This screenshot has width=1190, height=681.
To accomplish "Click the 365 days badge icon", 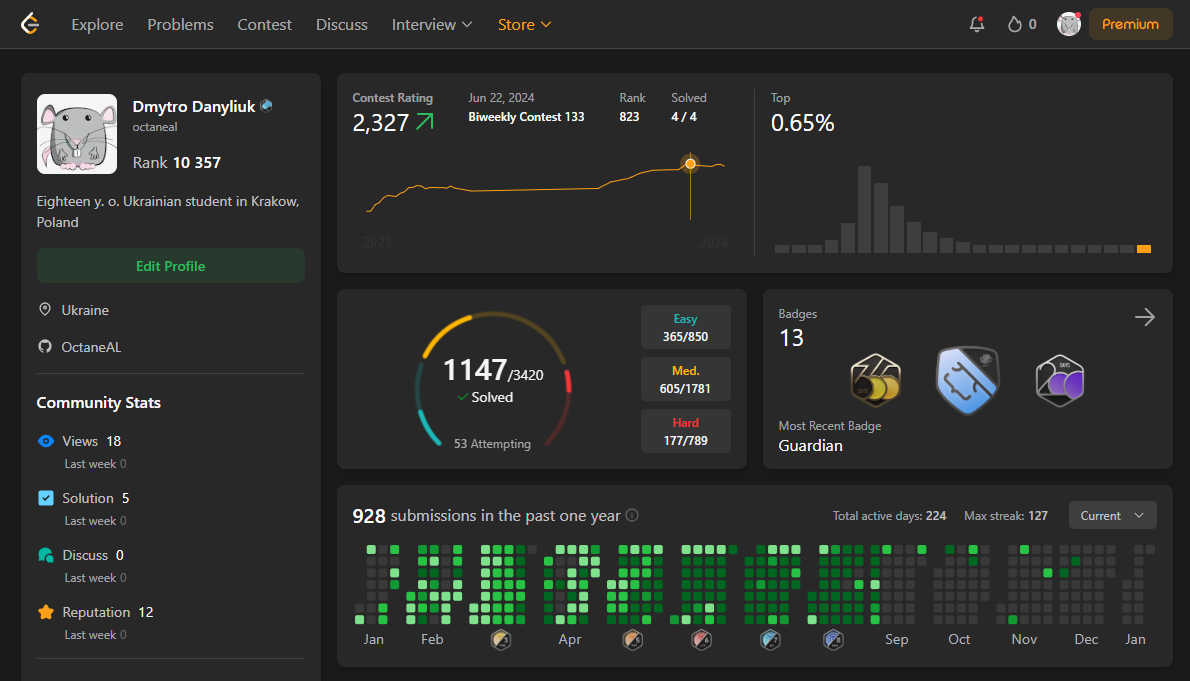I will [875, 380].
